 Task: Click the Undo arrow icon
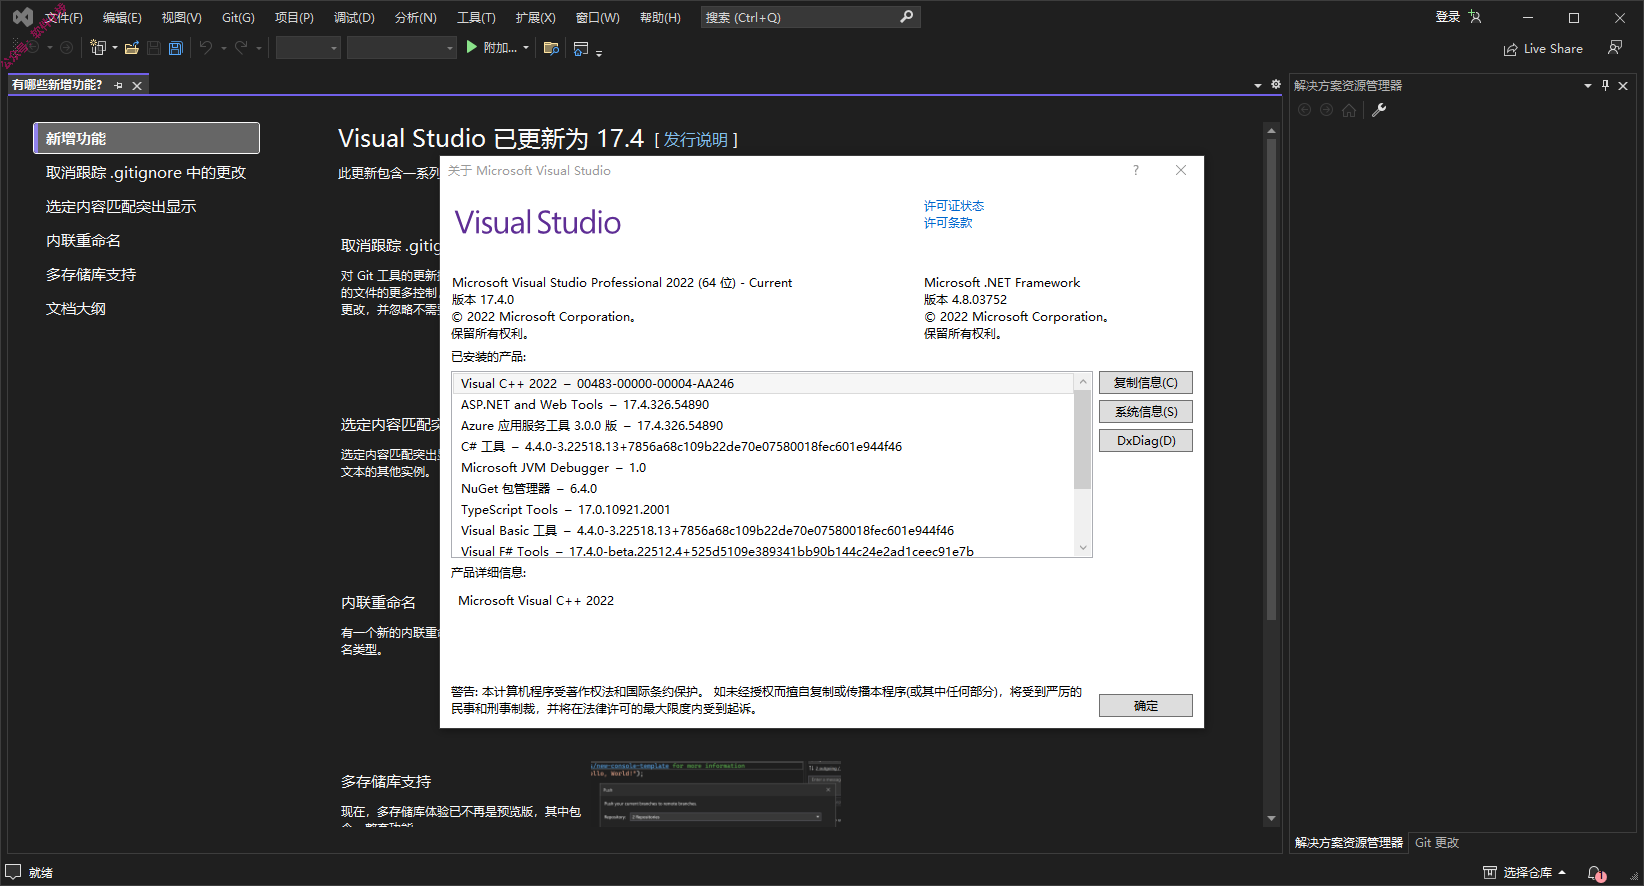coord(205,47)
